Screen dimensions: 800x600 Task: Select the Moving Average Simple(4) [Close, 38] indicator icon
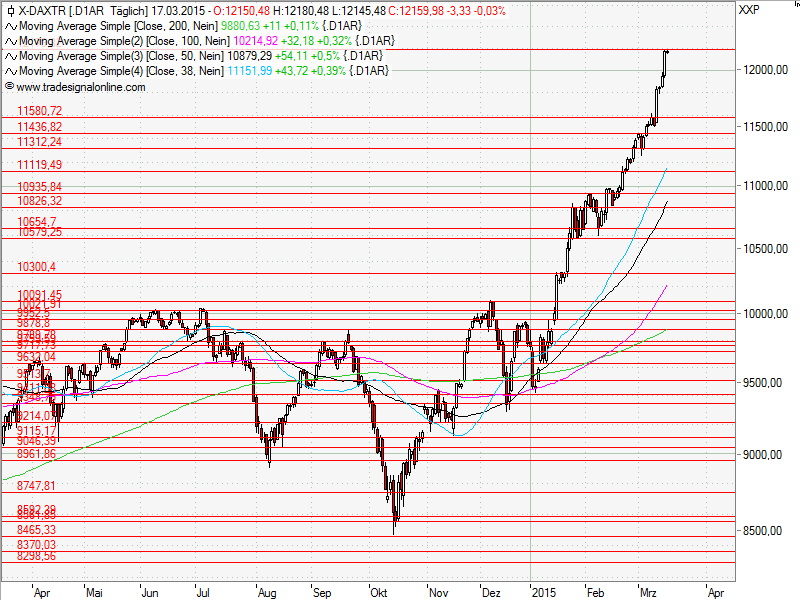(10, 71)
